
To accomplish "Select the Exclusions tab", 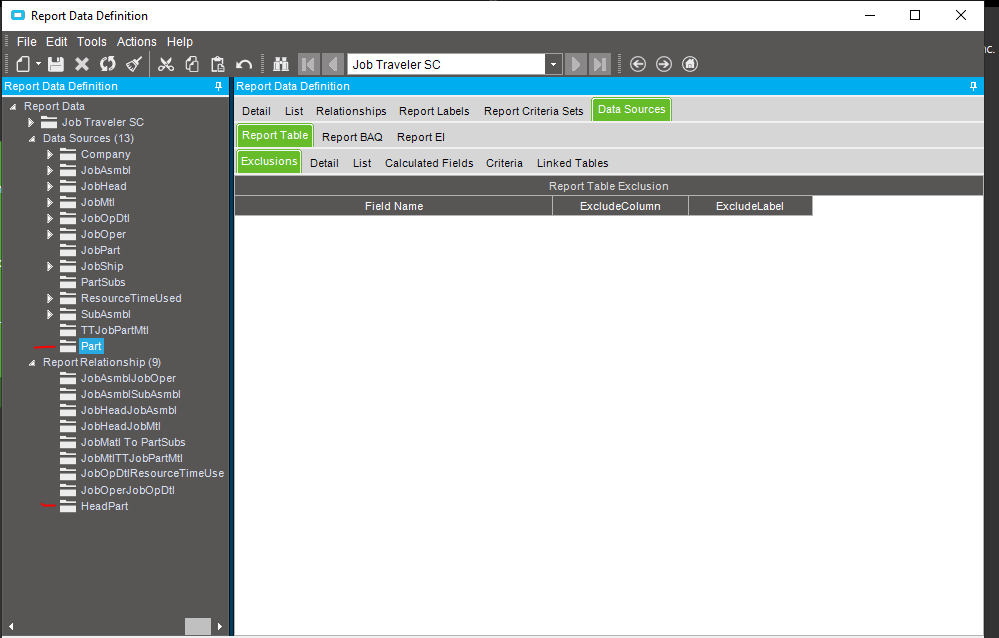I will [x=269, y=161].
